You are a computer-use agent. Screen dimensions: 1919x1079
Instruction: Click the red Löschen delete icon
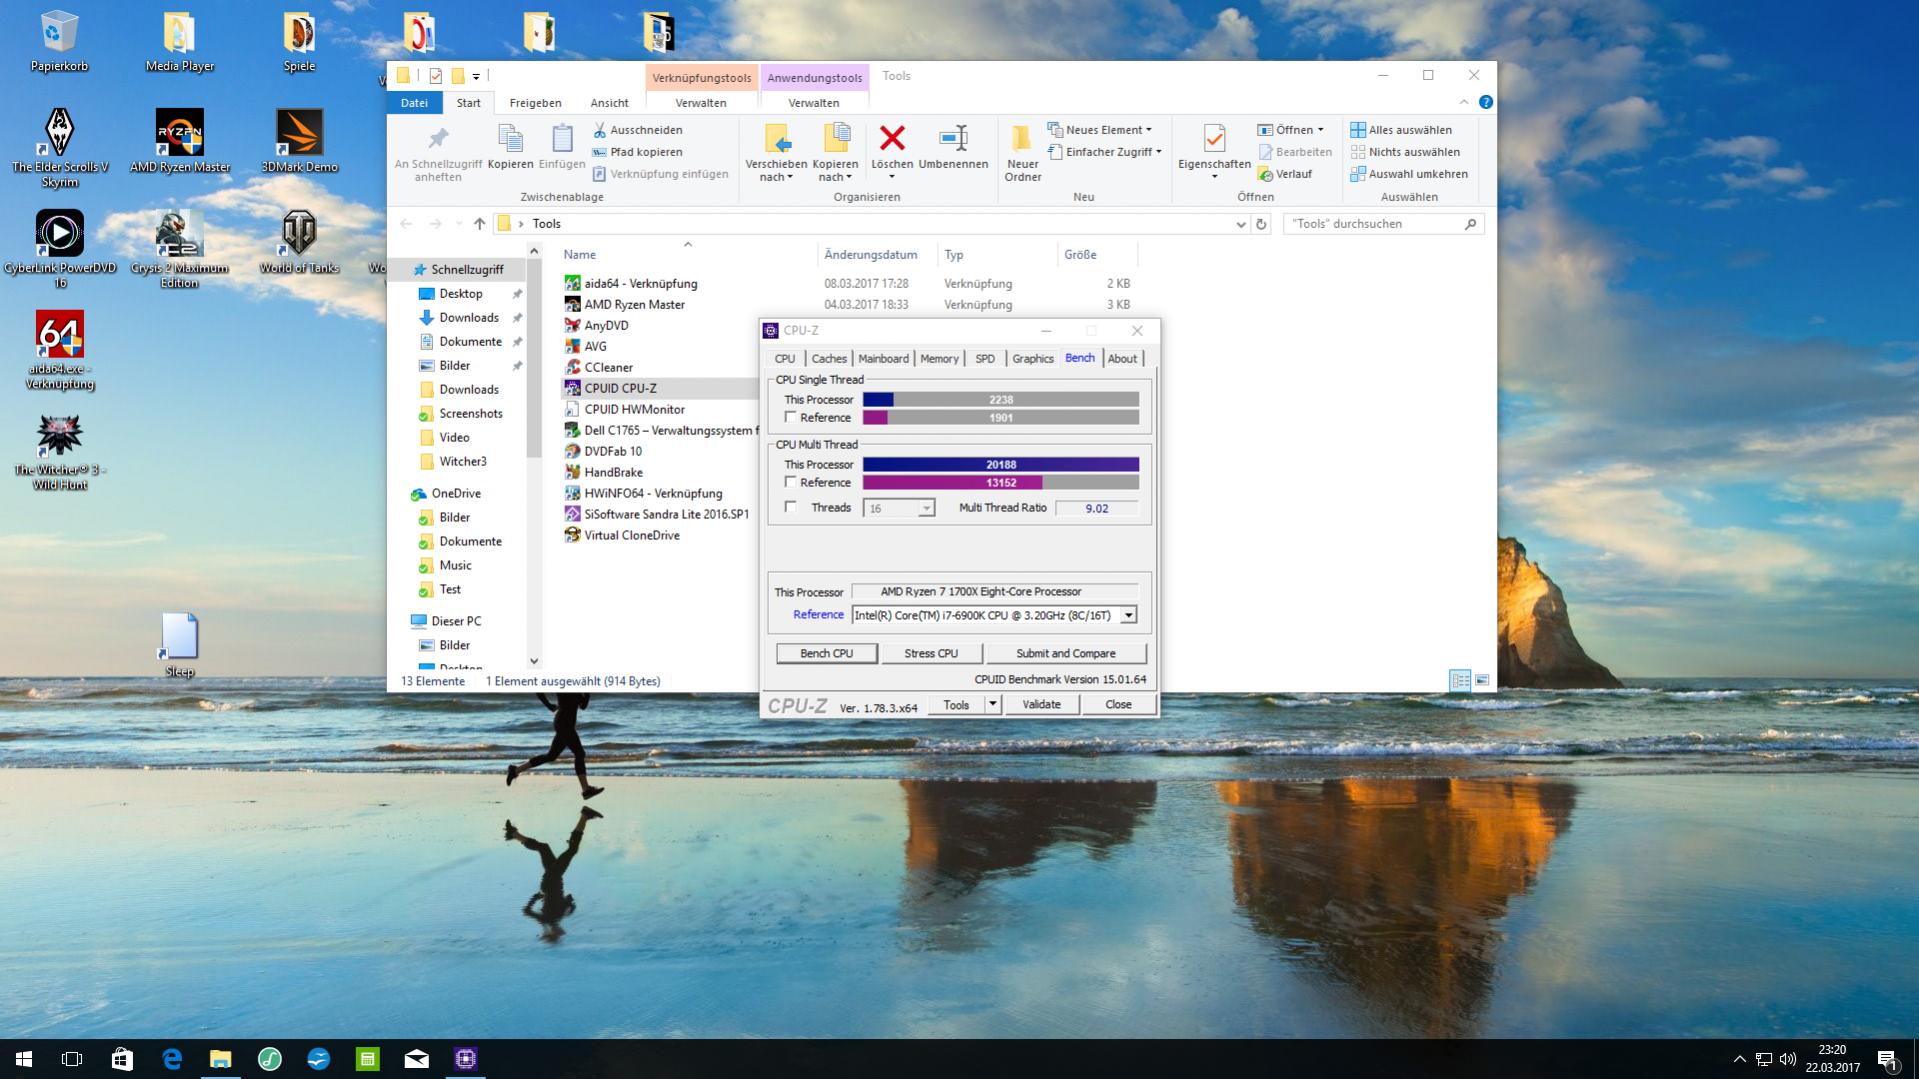click(x=891, y=138)
